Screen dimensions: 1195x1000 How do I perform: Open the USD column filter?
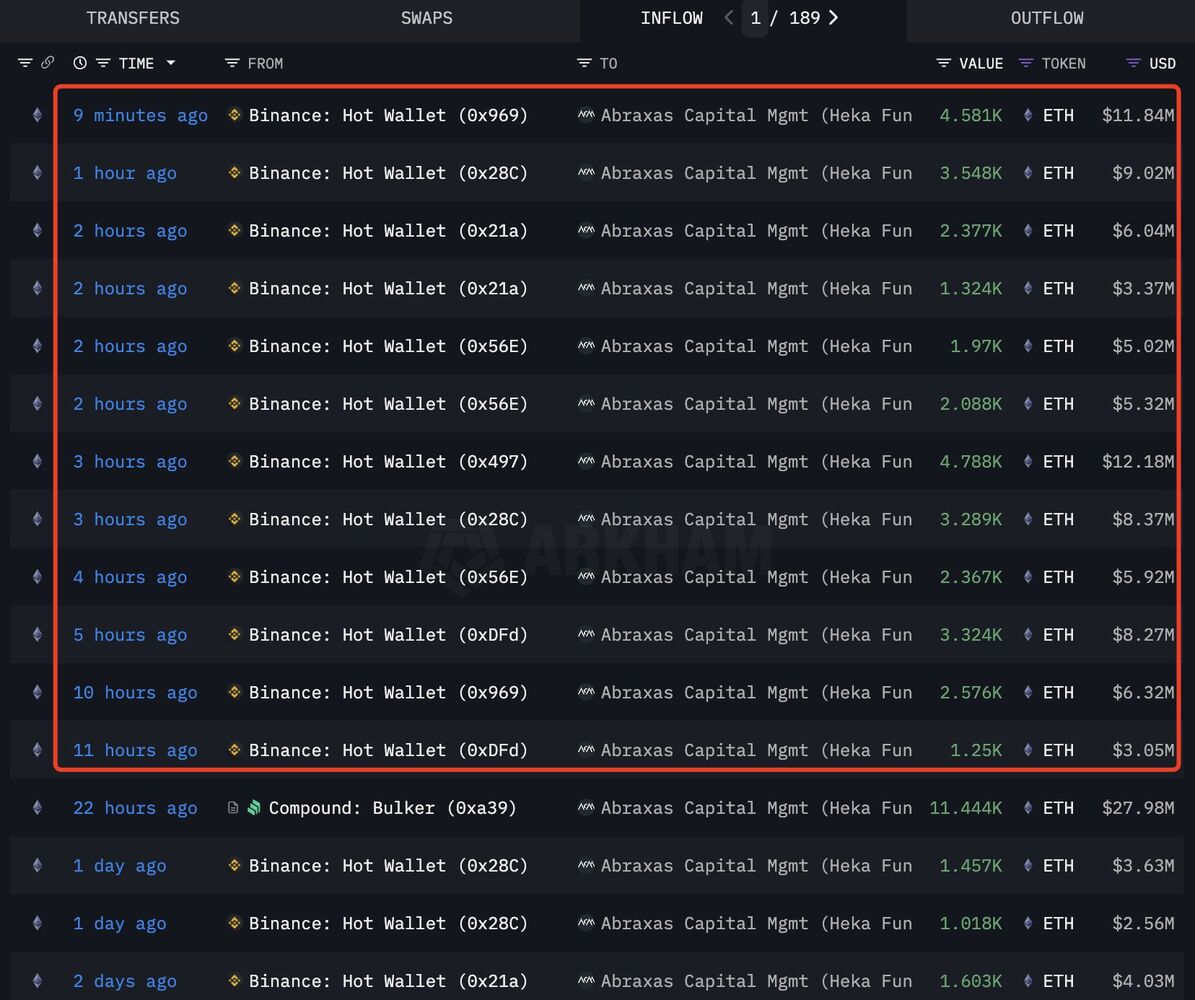(1133, 63)
